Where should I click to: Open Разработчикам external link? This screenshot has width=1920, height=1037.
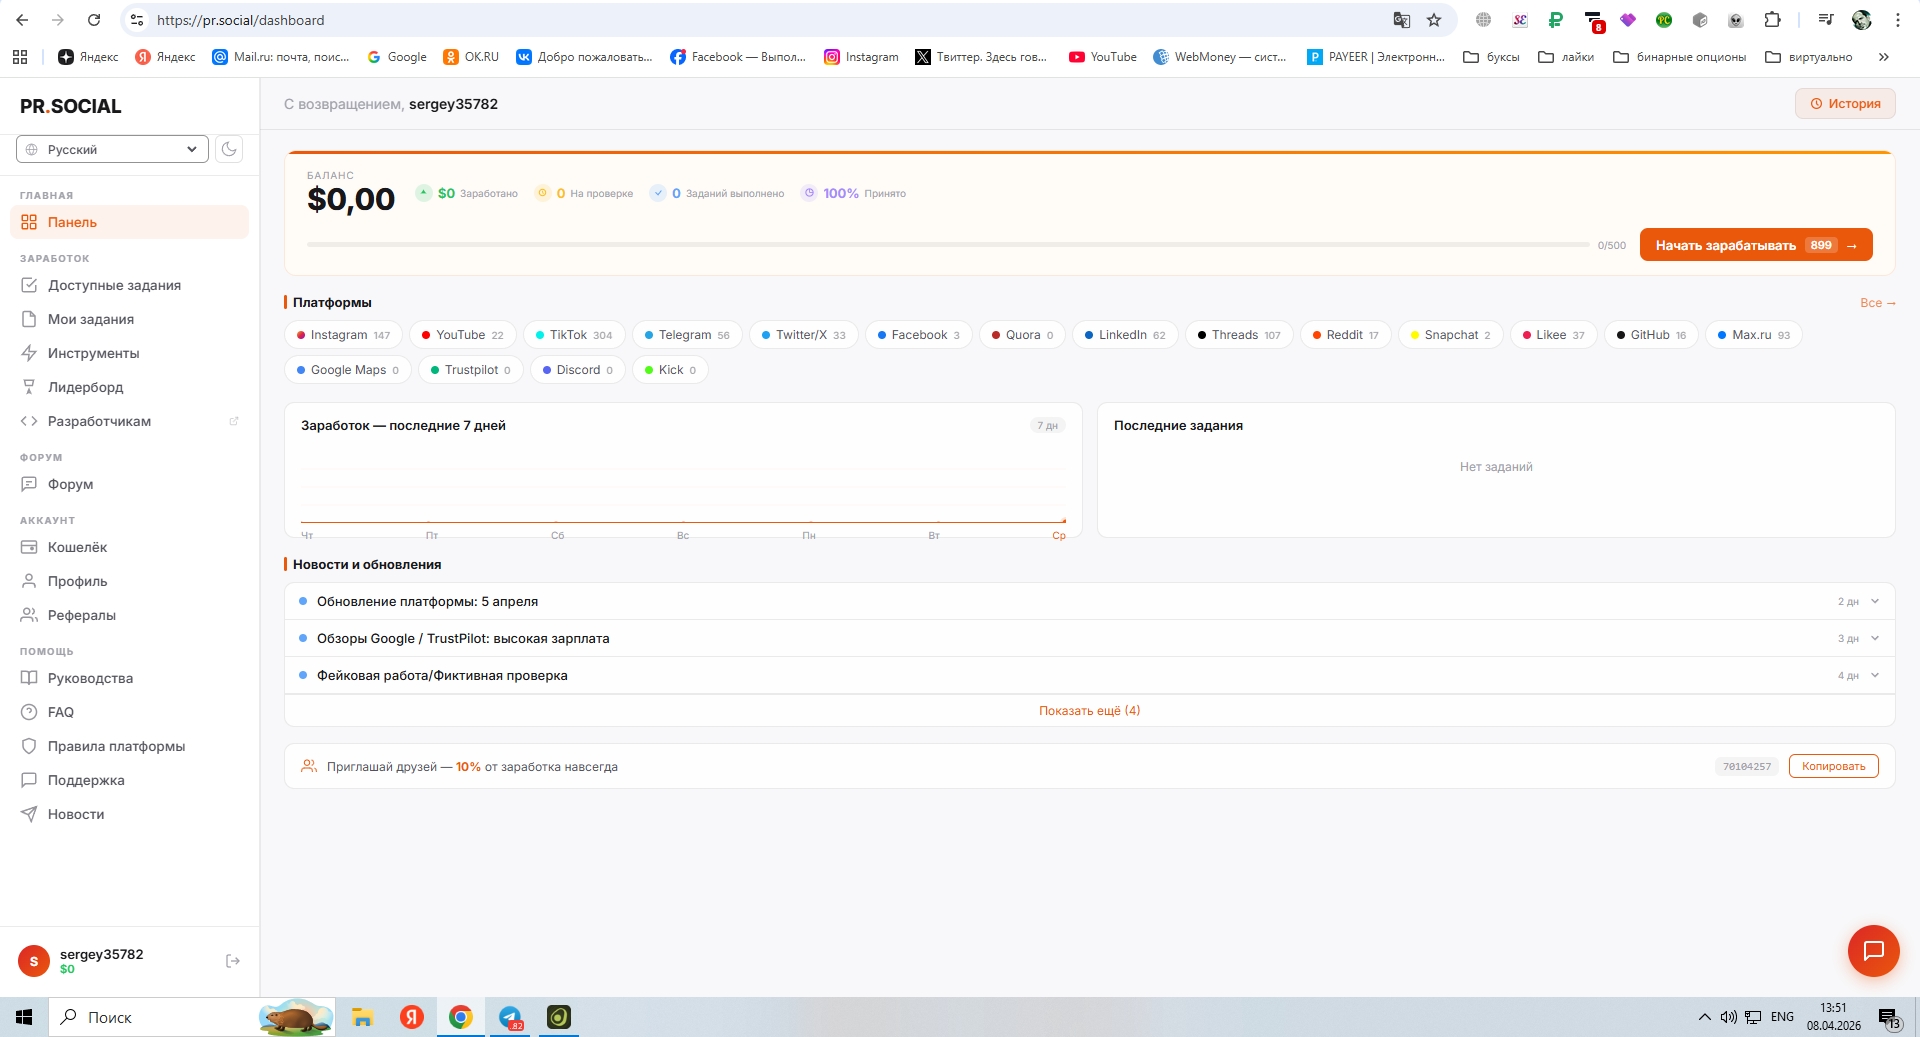point(130,421)
